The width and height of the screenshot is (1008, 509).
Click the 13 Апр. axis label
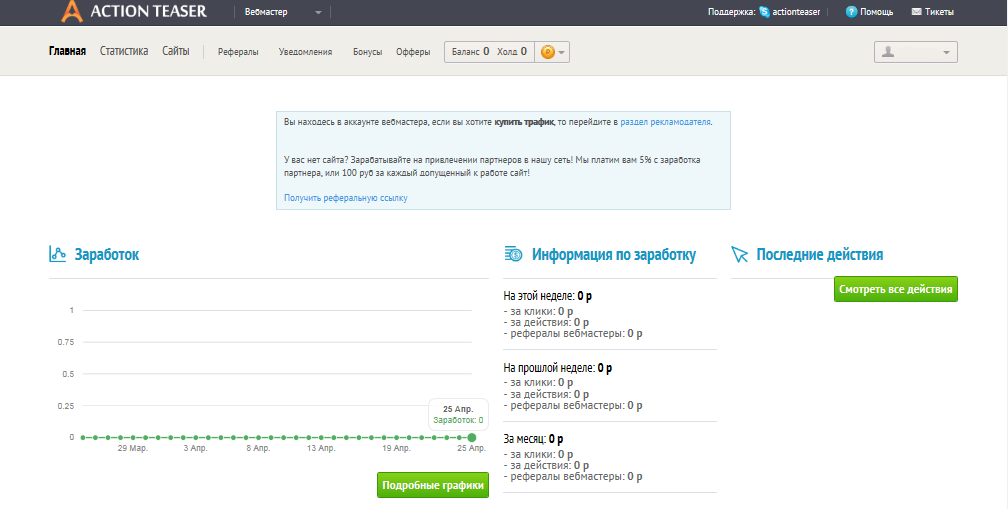click(x=321, y=449)
